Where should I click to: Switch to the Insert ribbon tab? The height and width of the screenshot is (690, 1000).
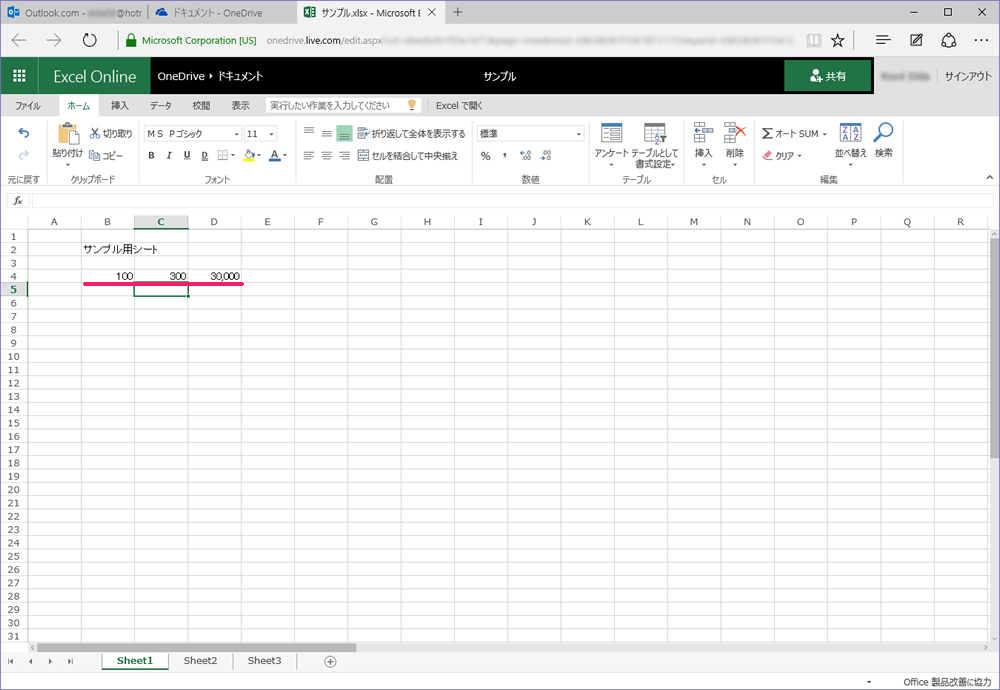(x=119, y=105)
